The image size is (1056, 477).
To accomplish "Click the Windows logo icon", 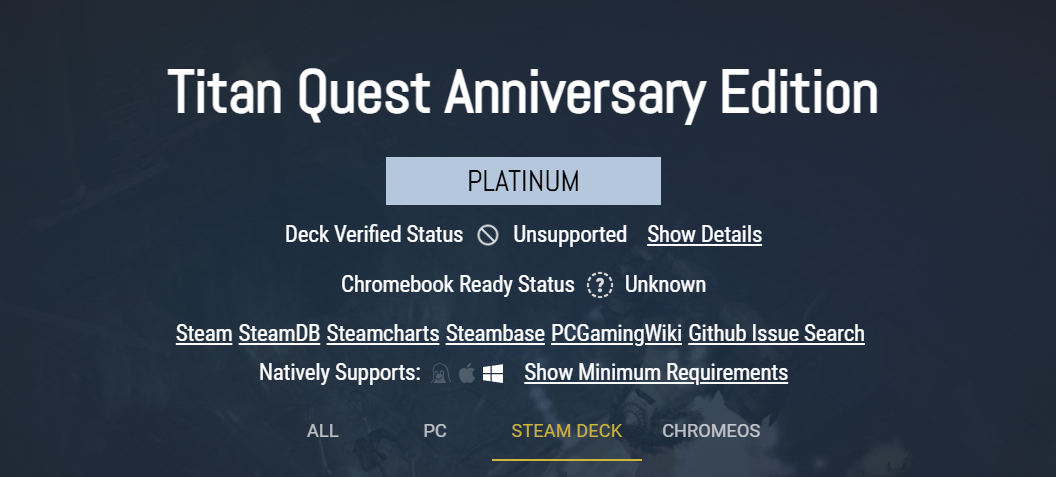I will click(492, 374).
